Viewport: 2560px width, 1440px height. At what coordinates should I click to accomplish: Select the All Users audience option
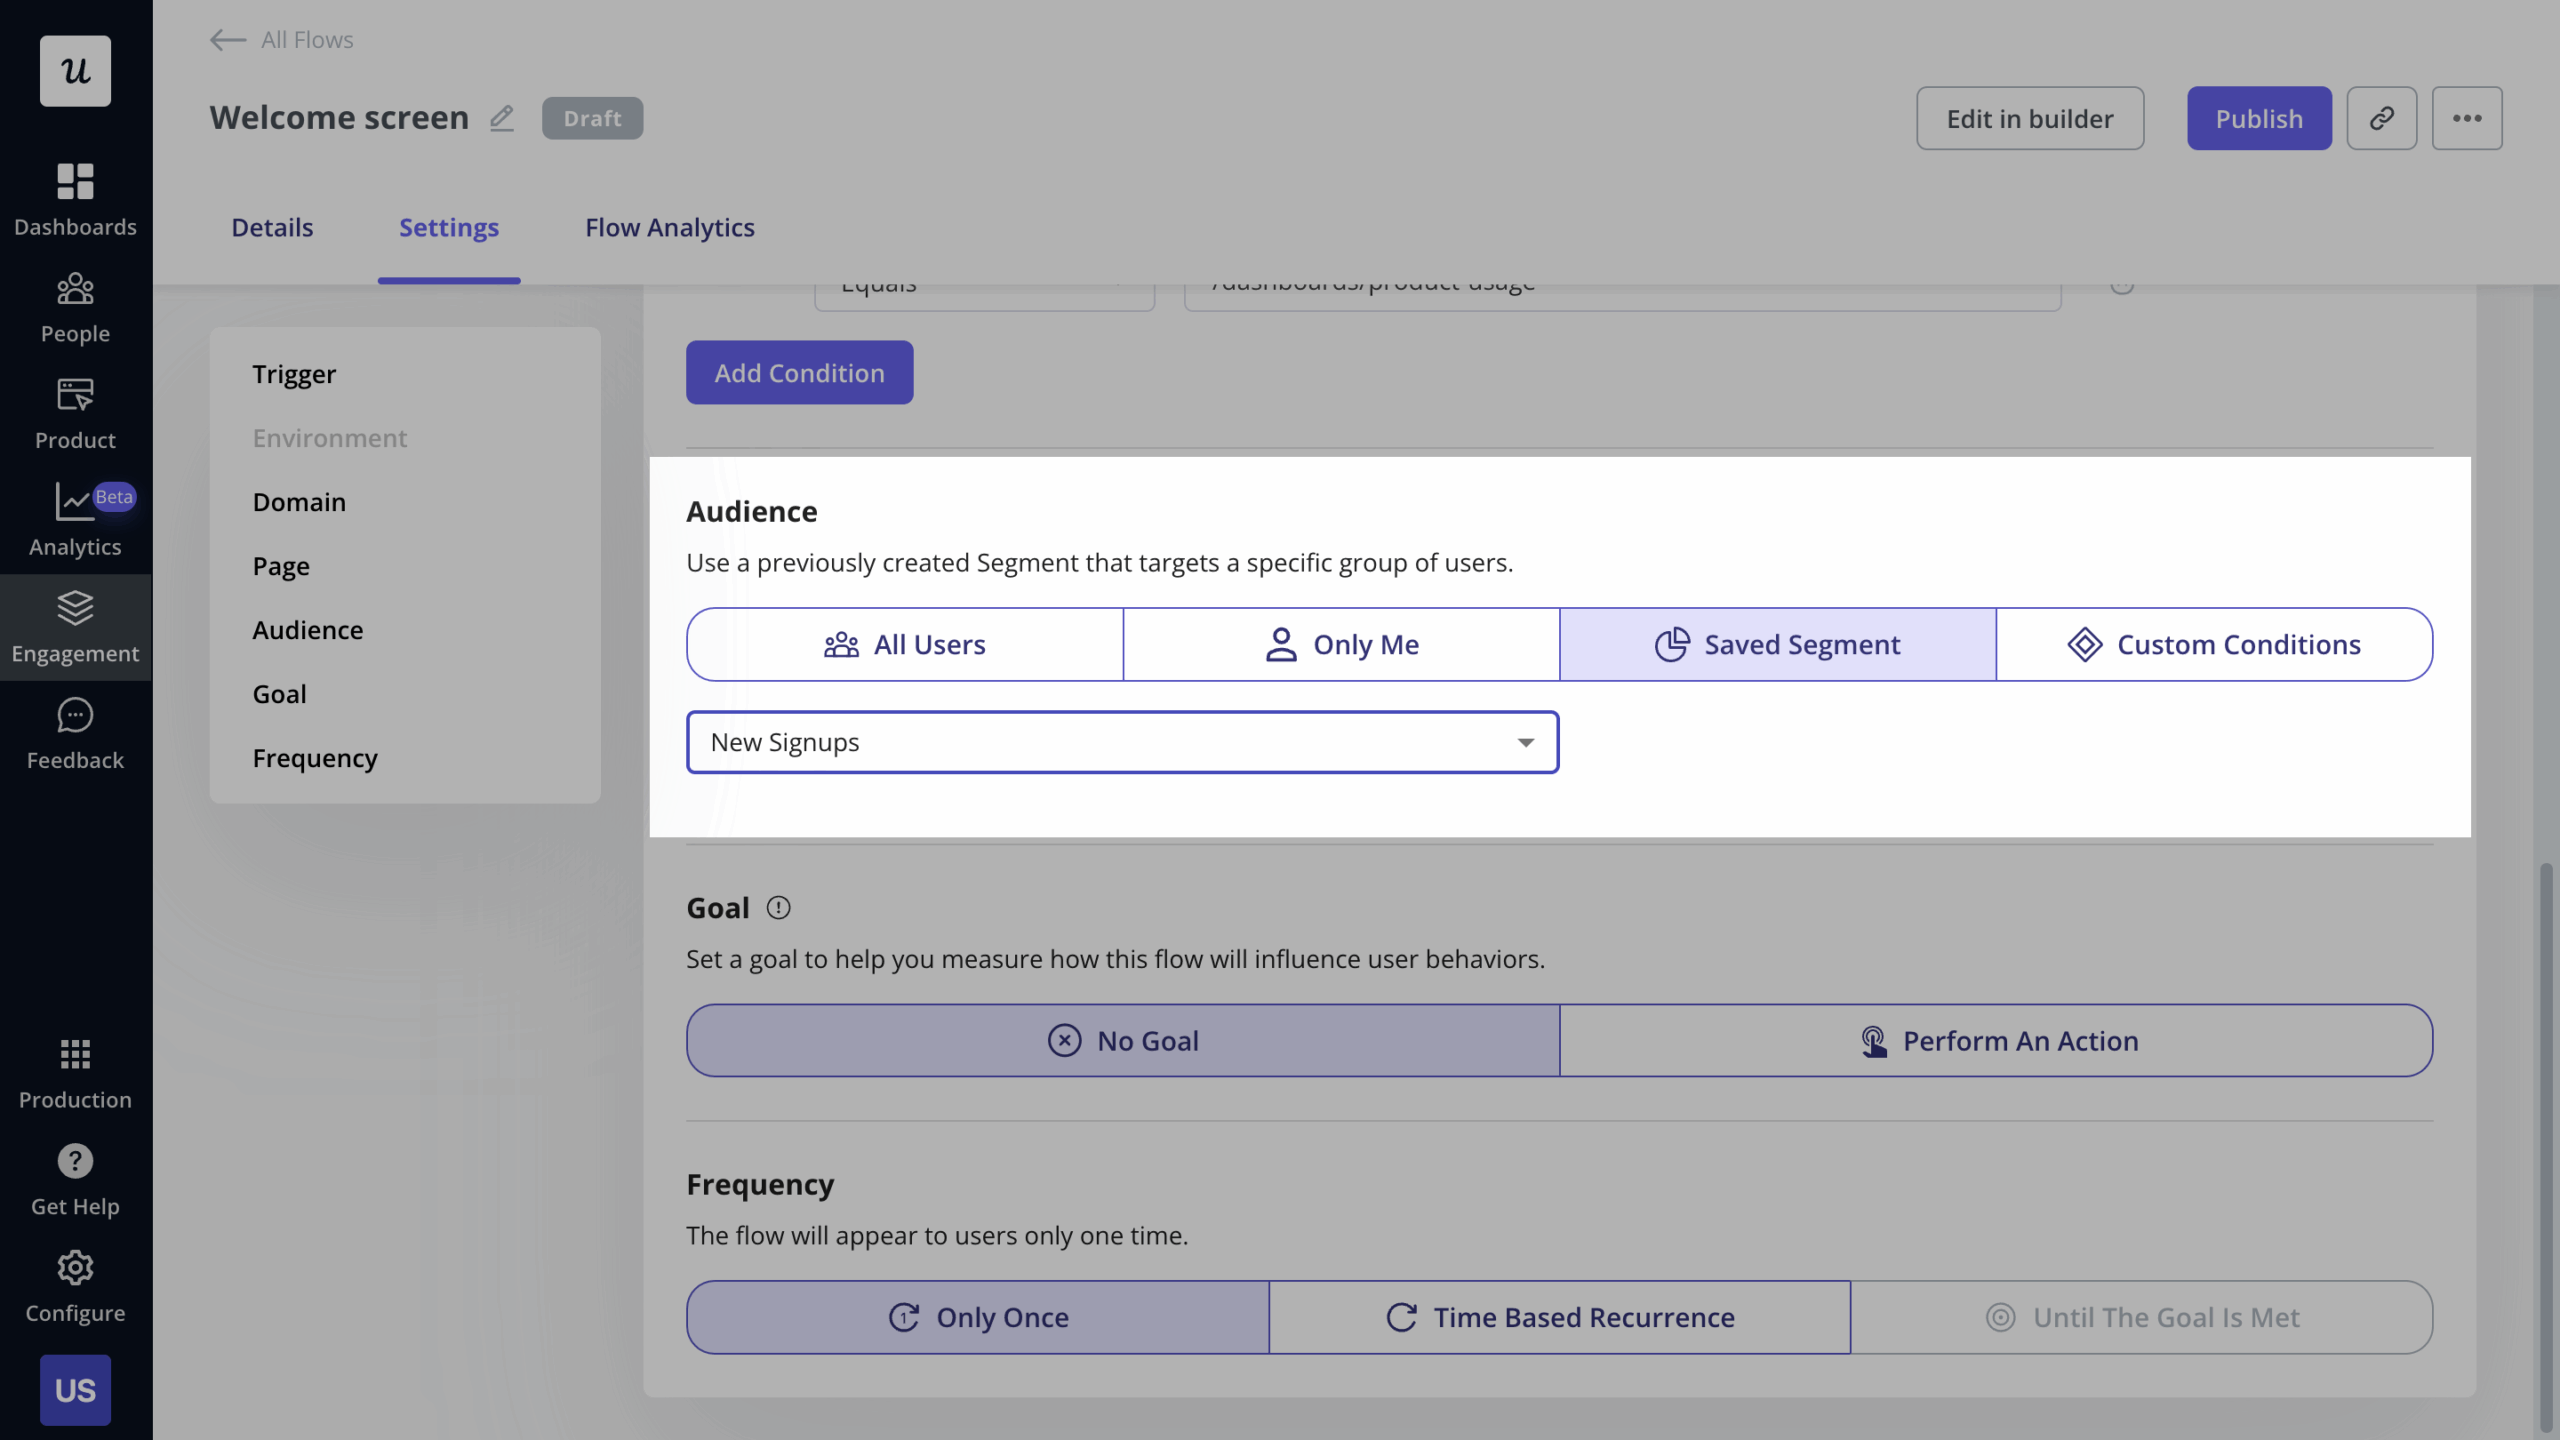[x=904, y=644]
